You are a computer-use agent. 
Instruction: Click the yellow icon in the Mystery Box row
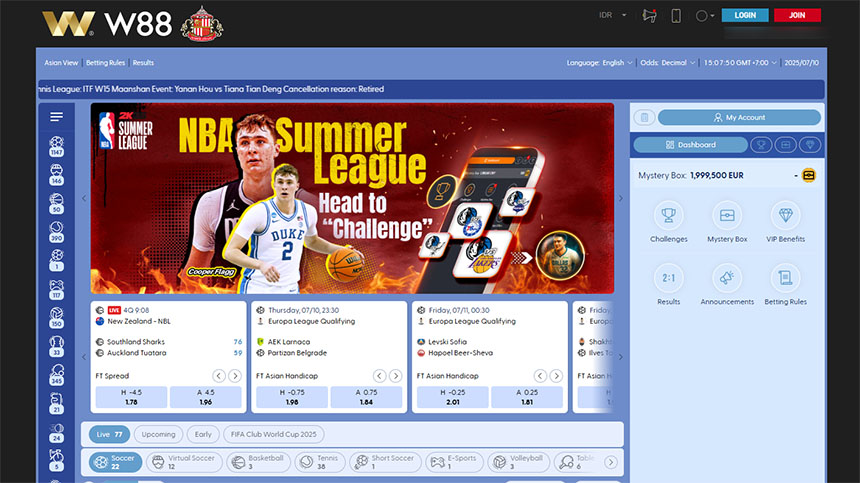pyautogui.click(x=808, y=175)
